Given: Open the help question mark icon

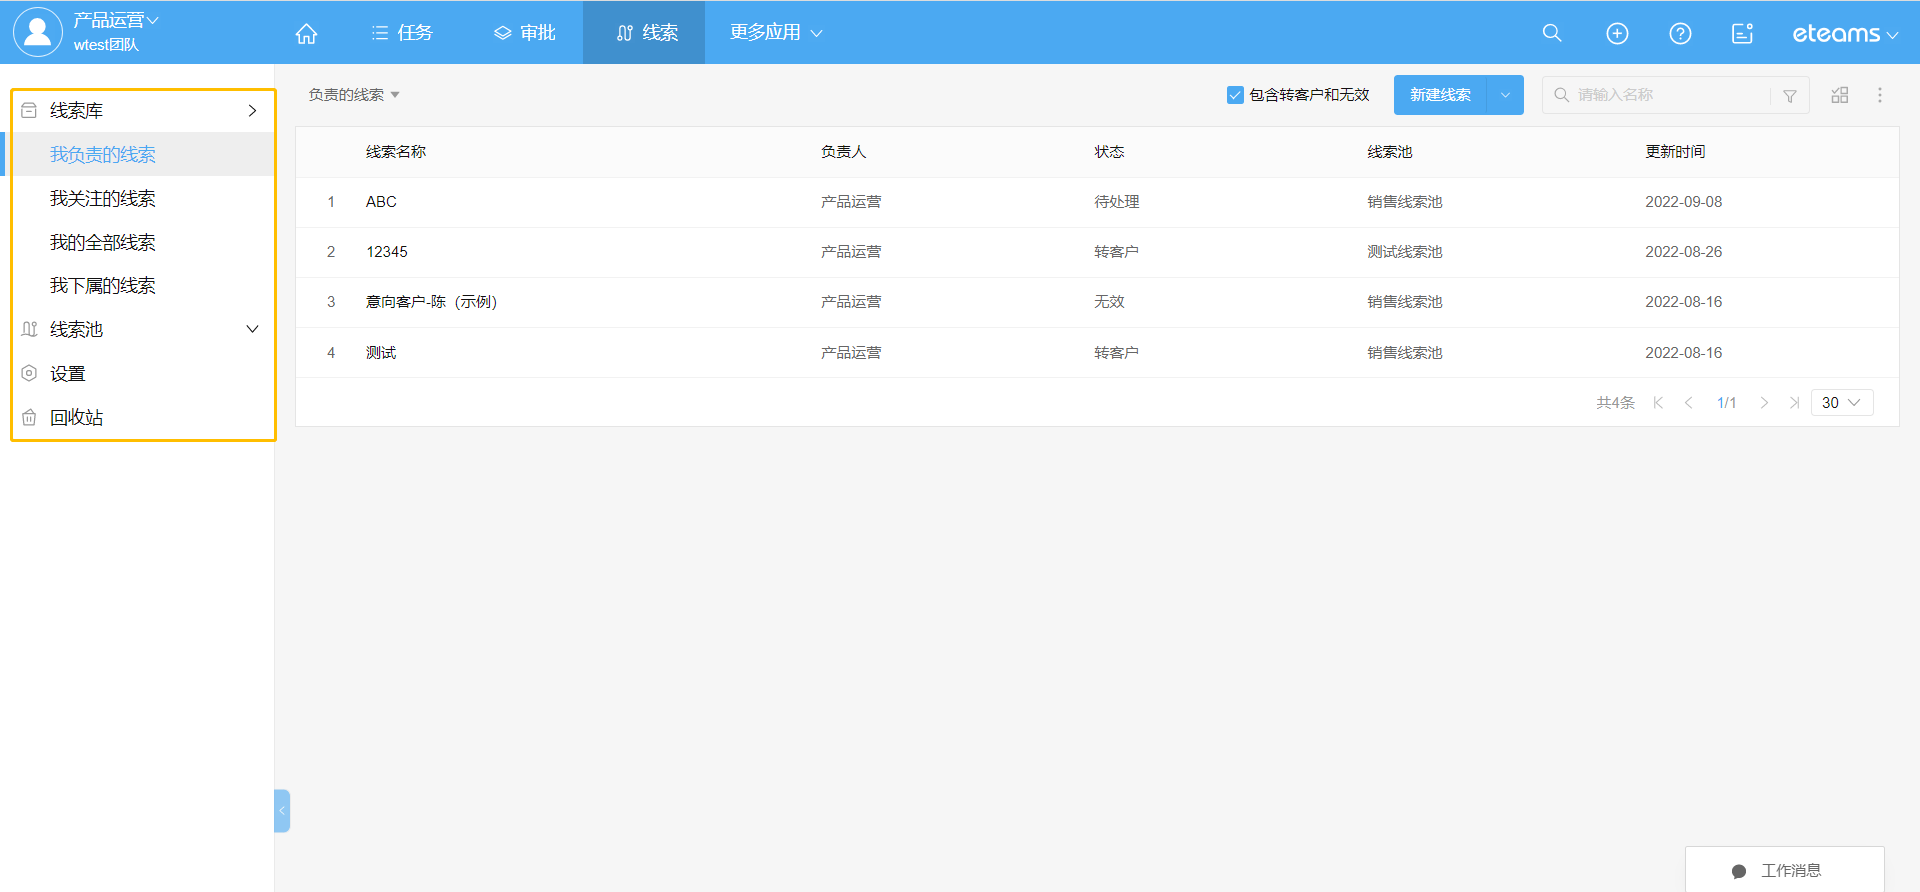Looking at the screenshot, I should 1680,33.
